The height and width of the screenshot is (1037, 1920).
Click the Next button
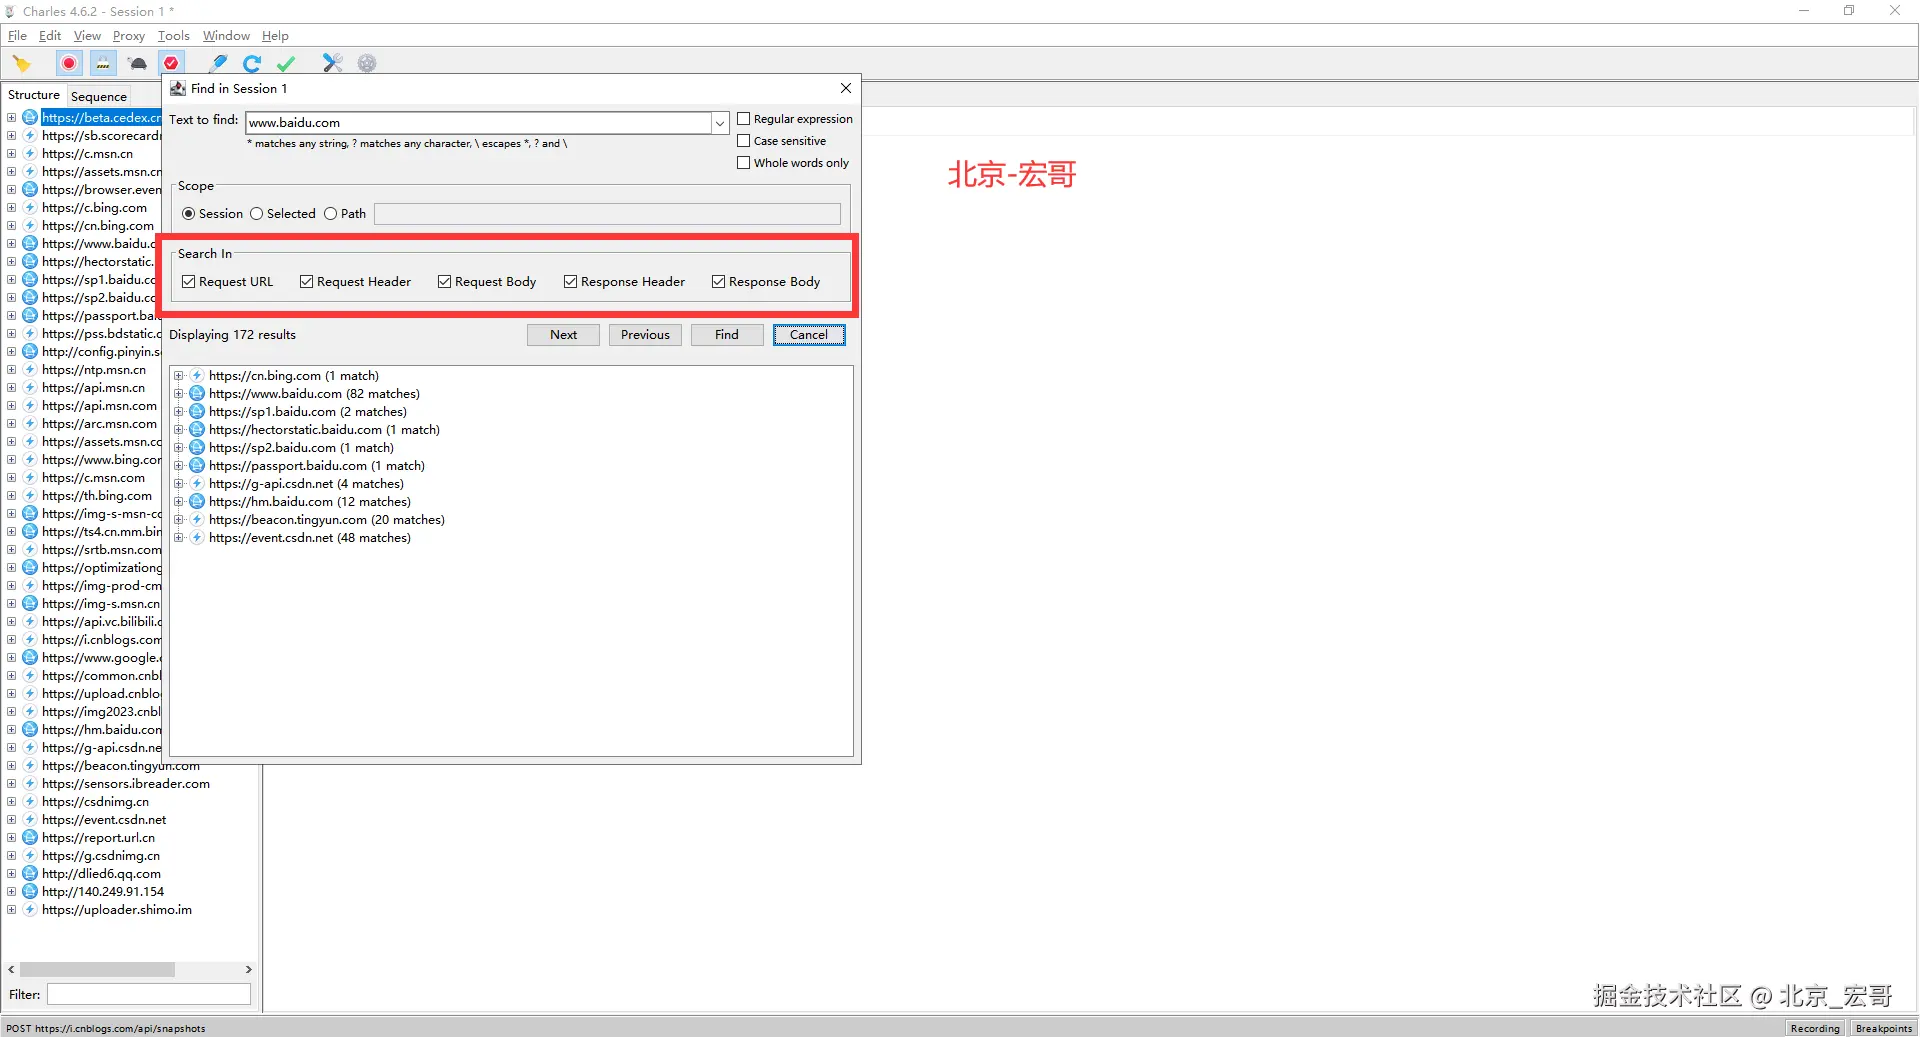[563, 335]
